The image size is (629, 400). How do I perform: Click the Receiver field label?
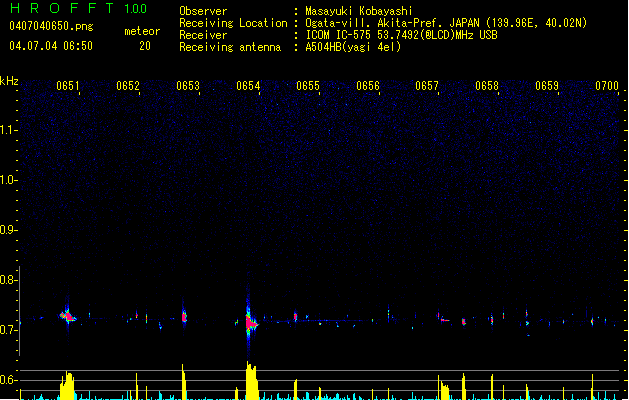(203, 35)
